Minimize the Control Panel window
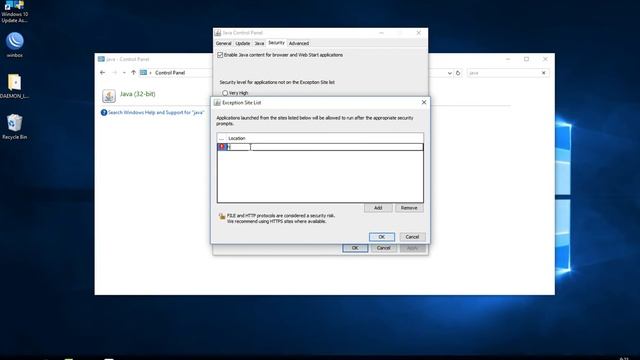Screen dimensions: 640x360 pyautogui.click(x=508, y=59)
